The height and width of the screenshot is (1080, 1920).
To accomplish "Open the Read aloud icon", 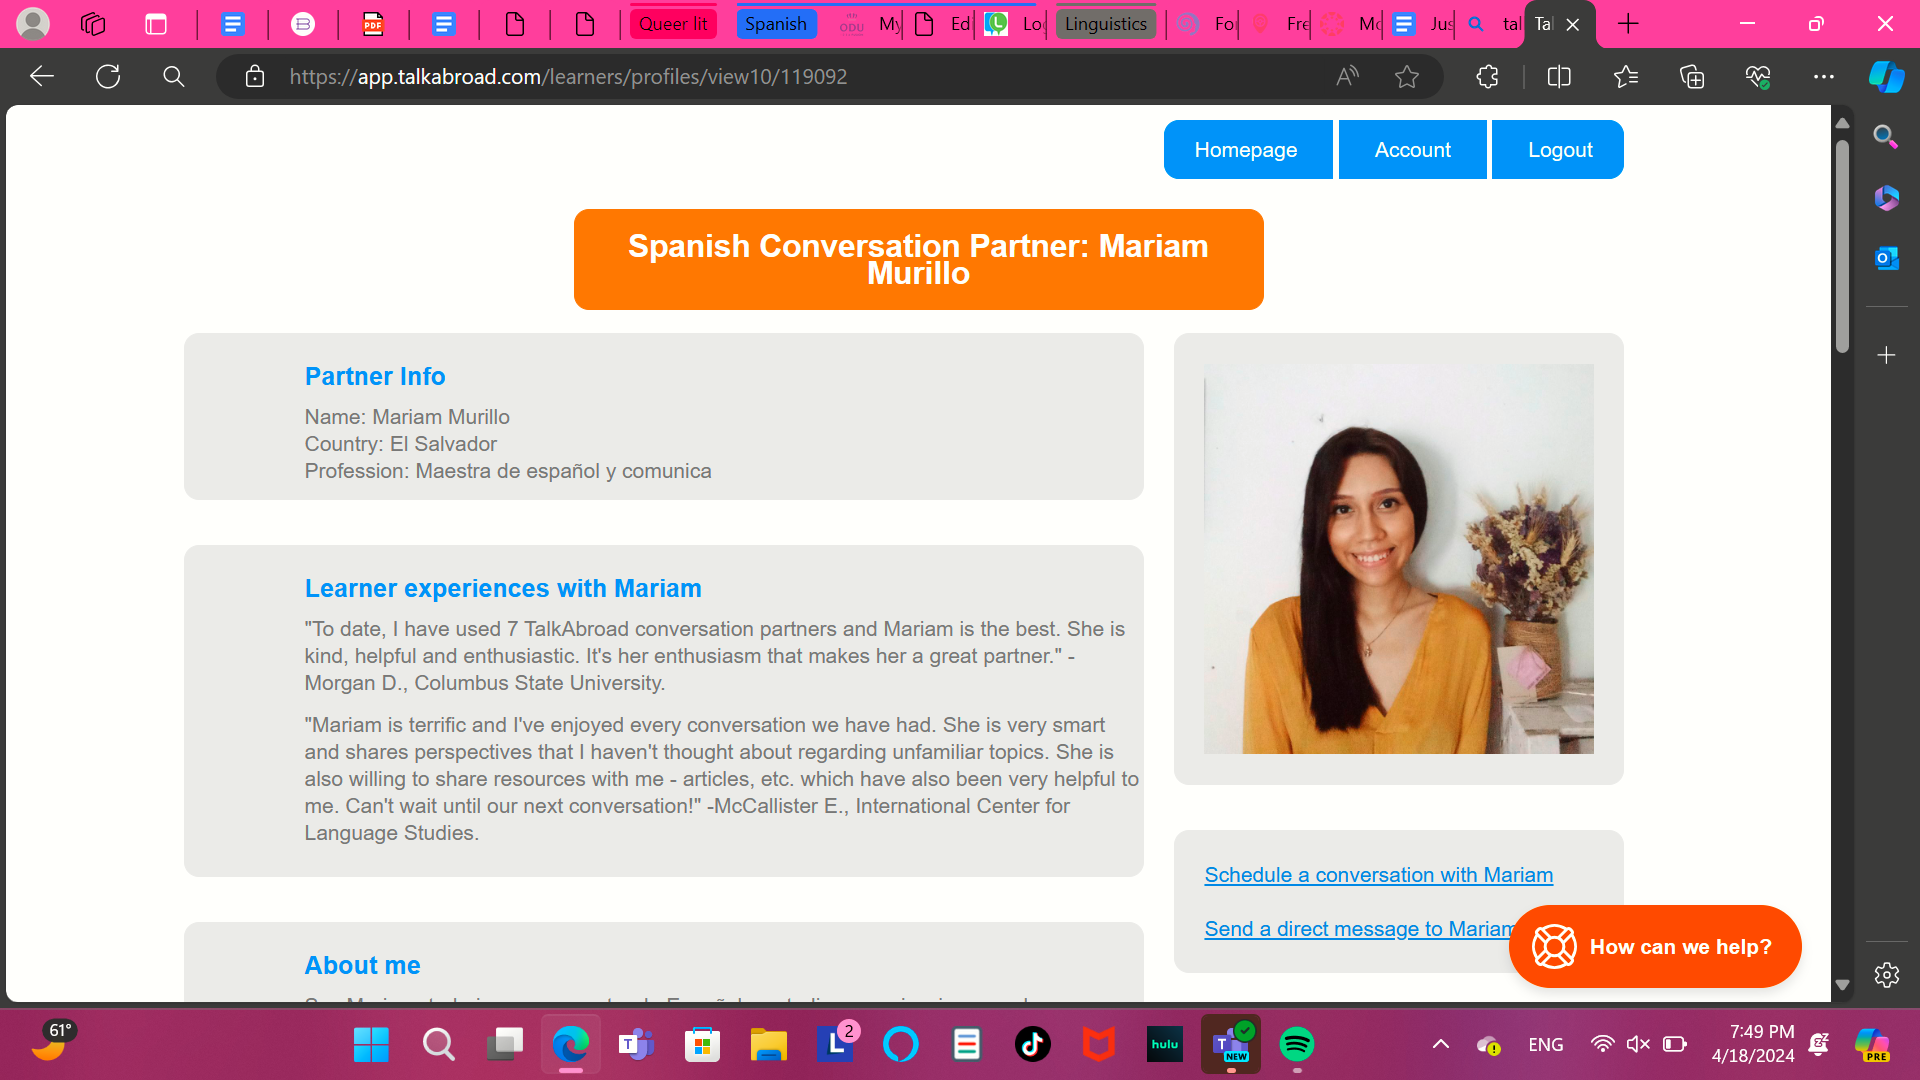I will (x=1347, y=76).
